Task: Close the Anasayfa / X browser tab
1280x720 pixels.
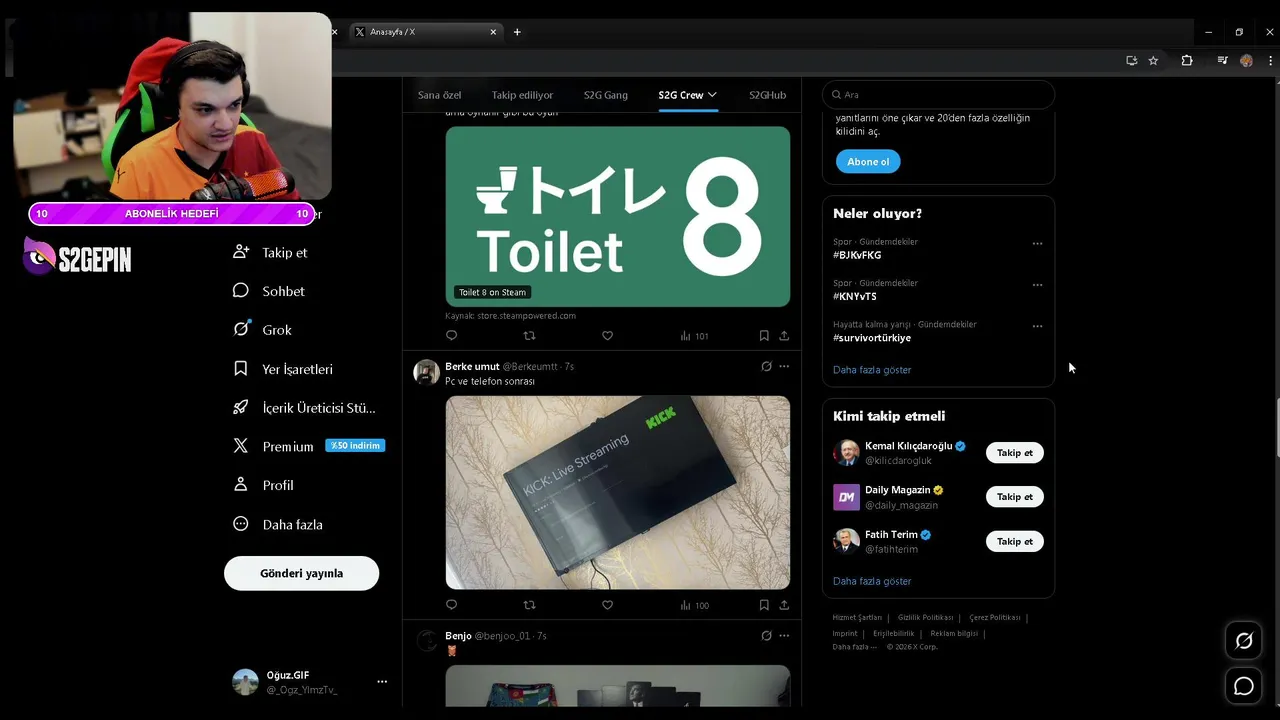Action: [493, 32]
